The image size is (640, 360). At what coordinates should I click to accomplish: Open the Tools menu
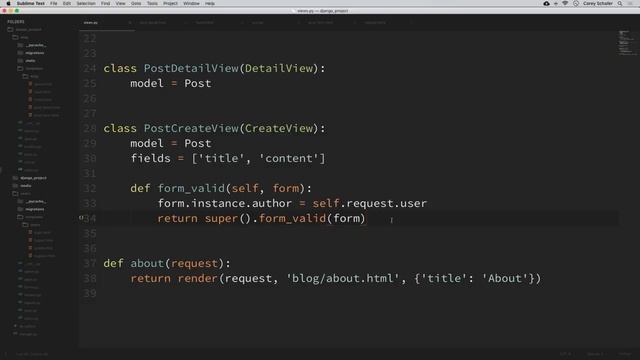click(x=152, y=3)
